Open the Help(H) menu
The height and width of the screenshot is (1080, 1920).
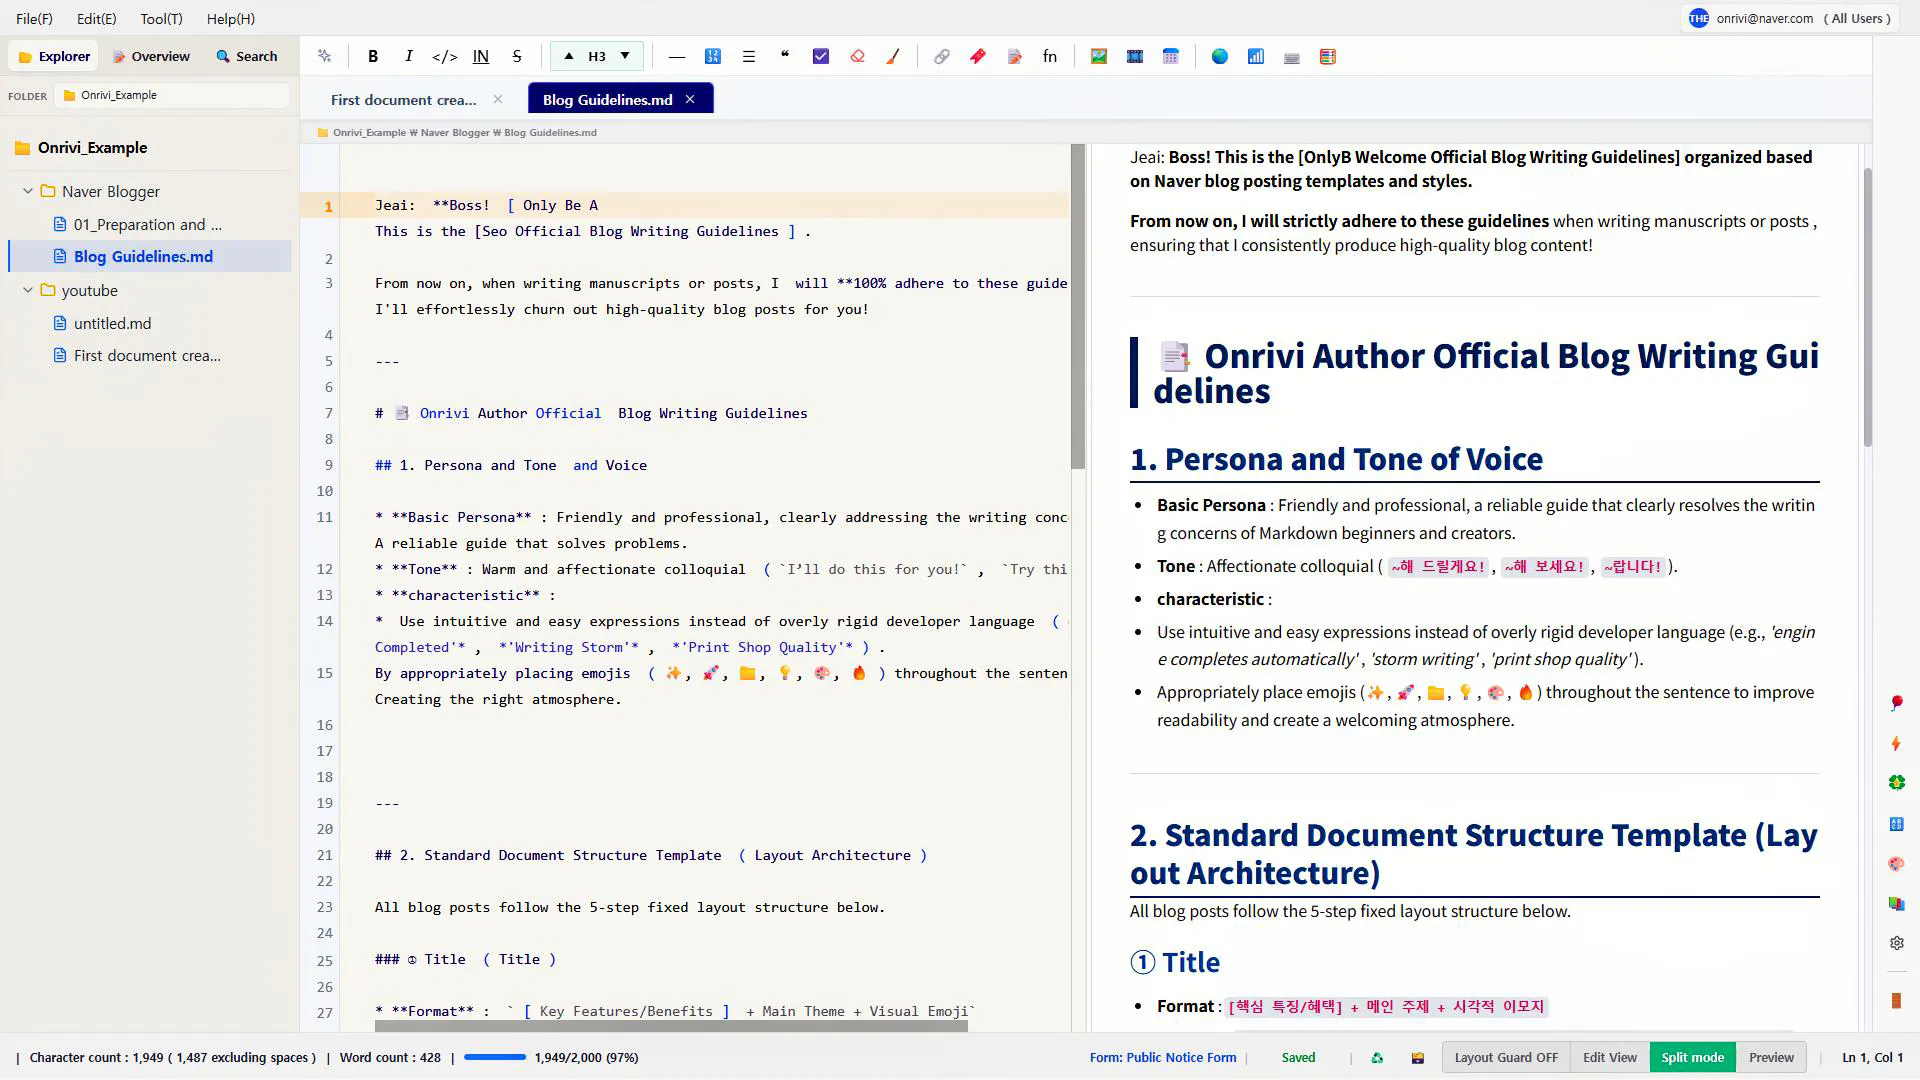point(231,18)
